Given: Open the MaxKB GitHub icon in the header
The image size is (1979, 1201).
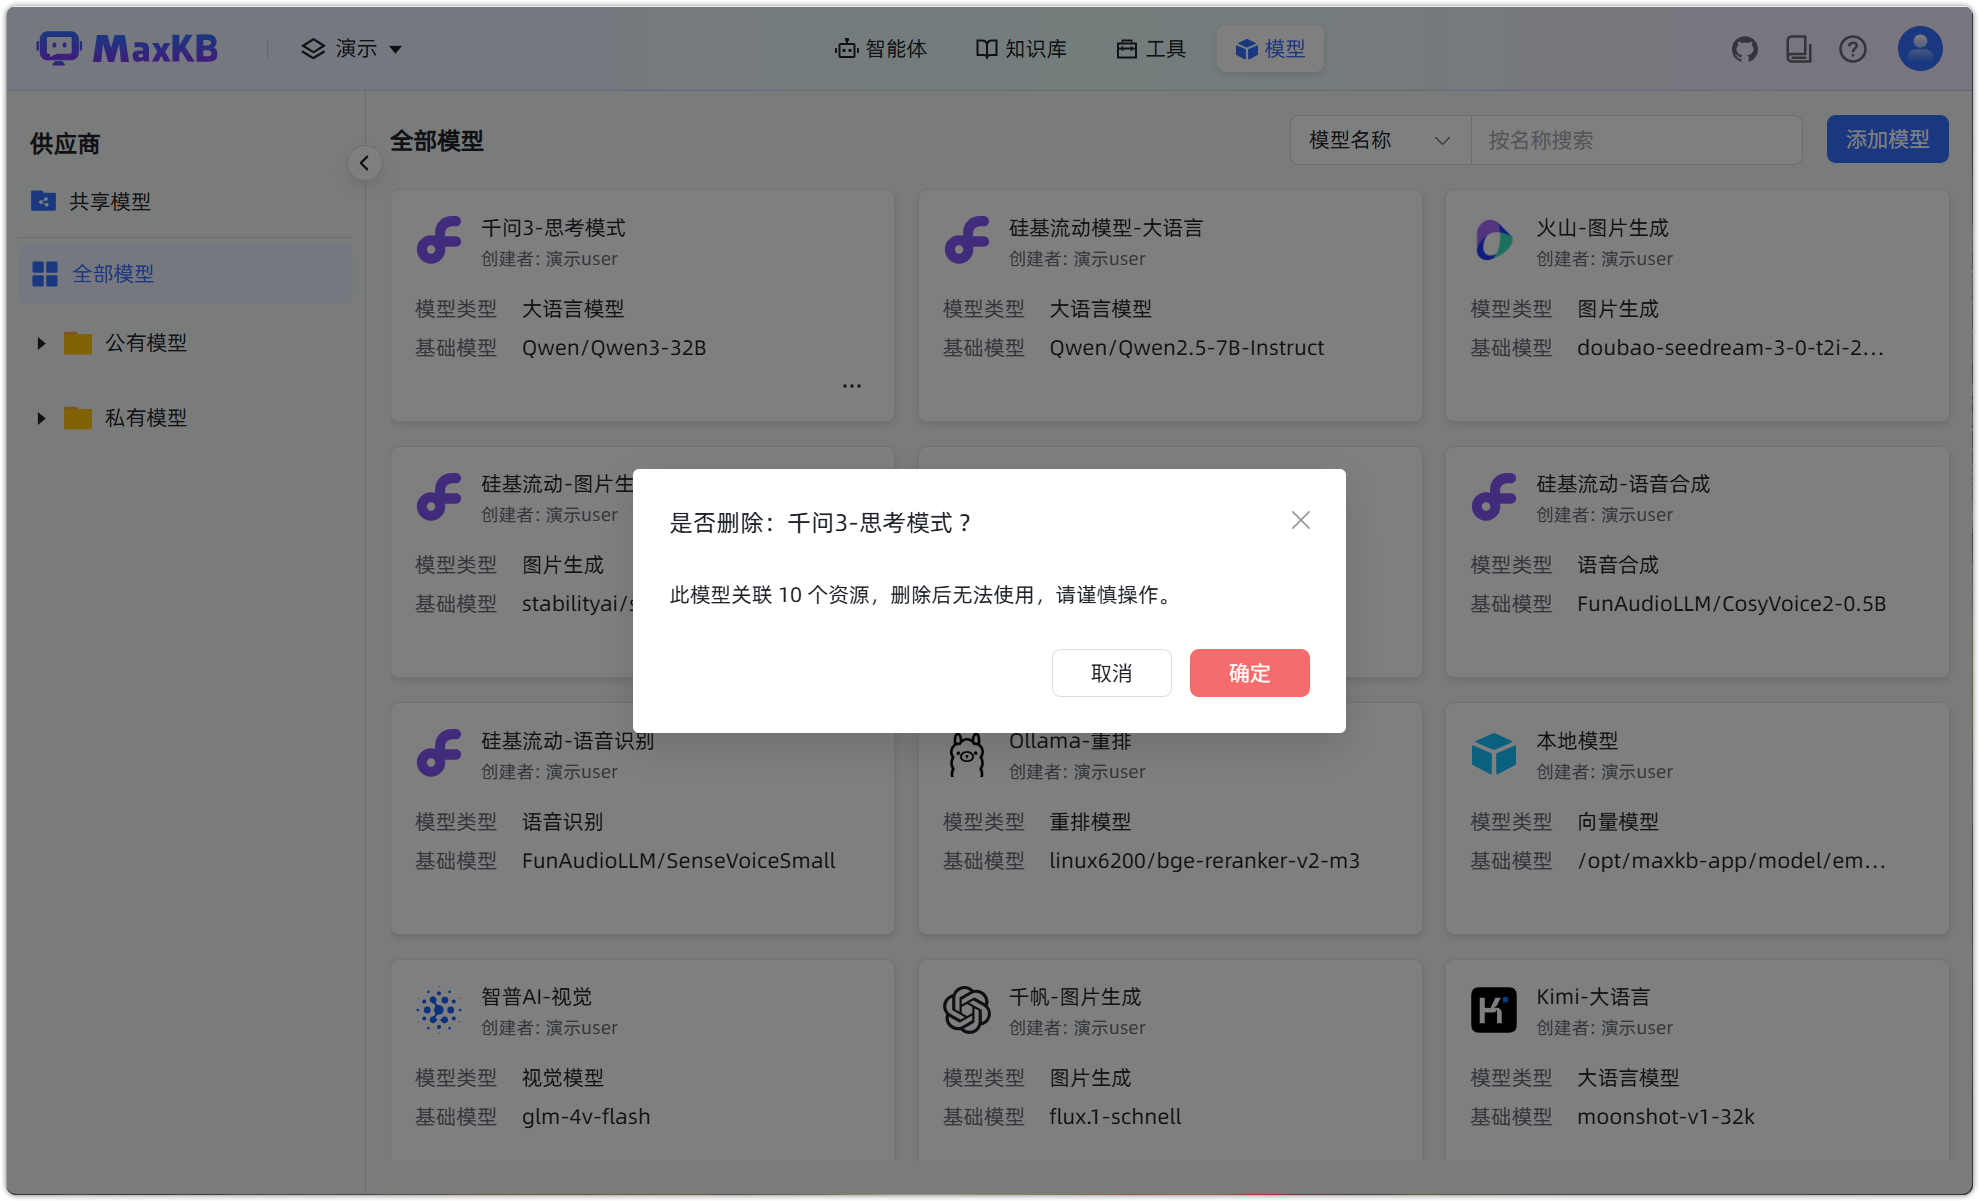Looking at the screenshot, I should click(1744, 48).
